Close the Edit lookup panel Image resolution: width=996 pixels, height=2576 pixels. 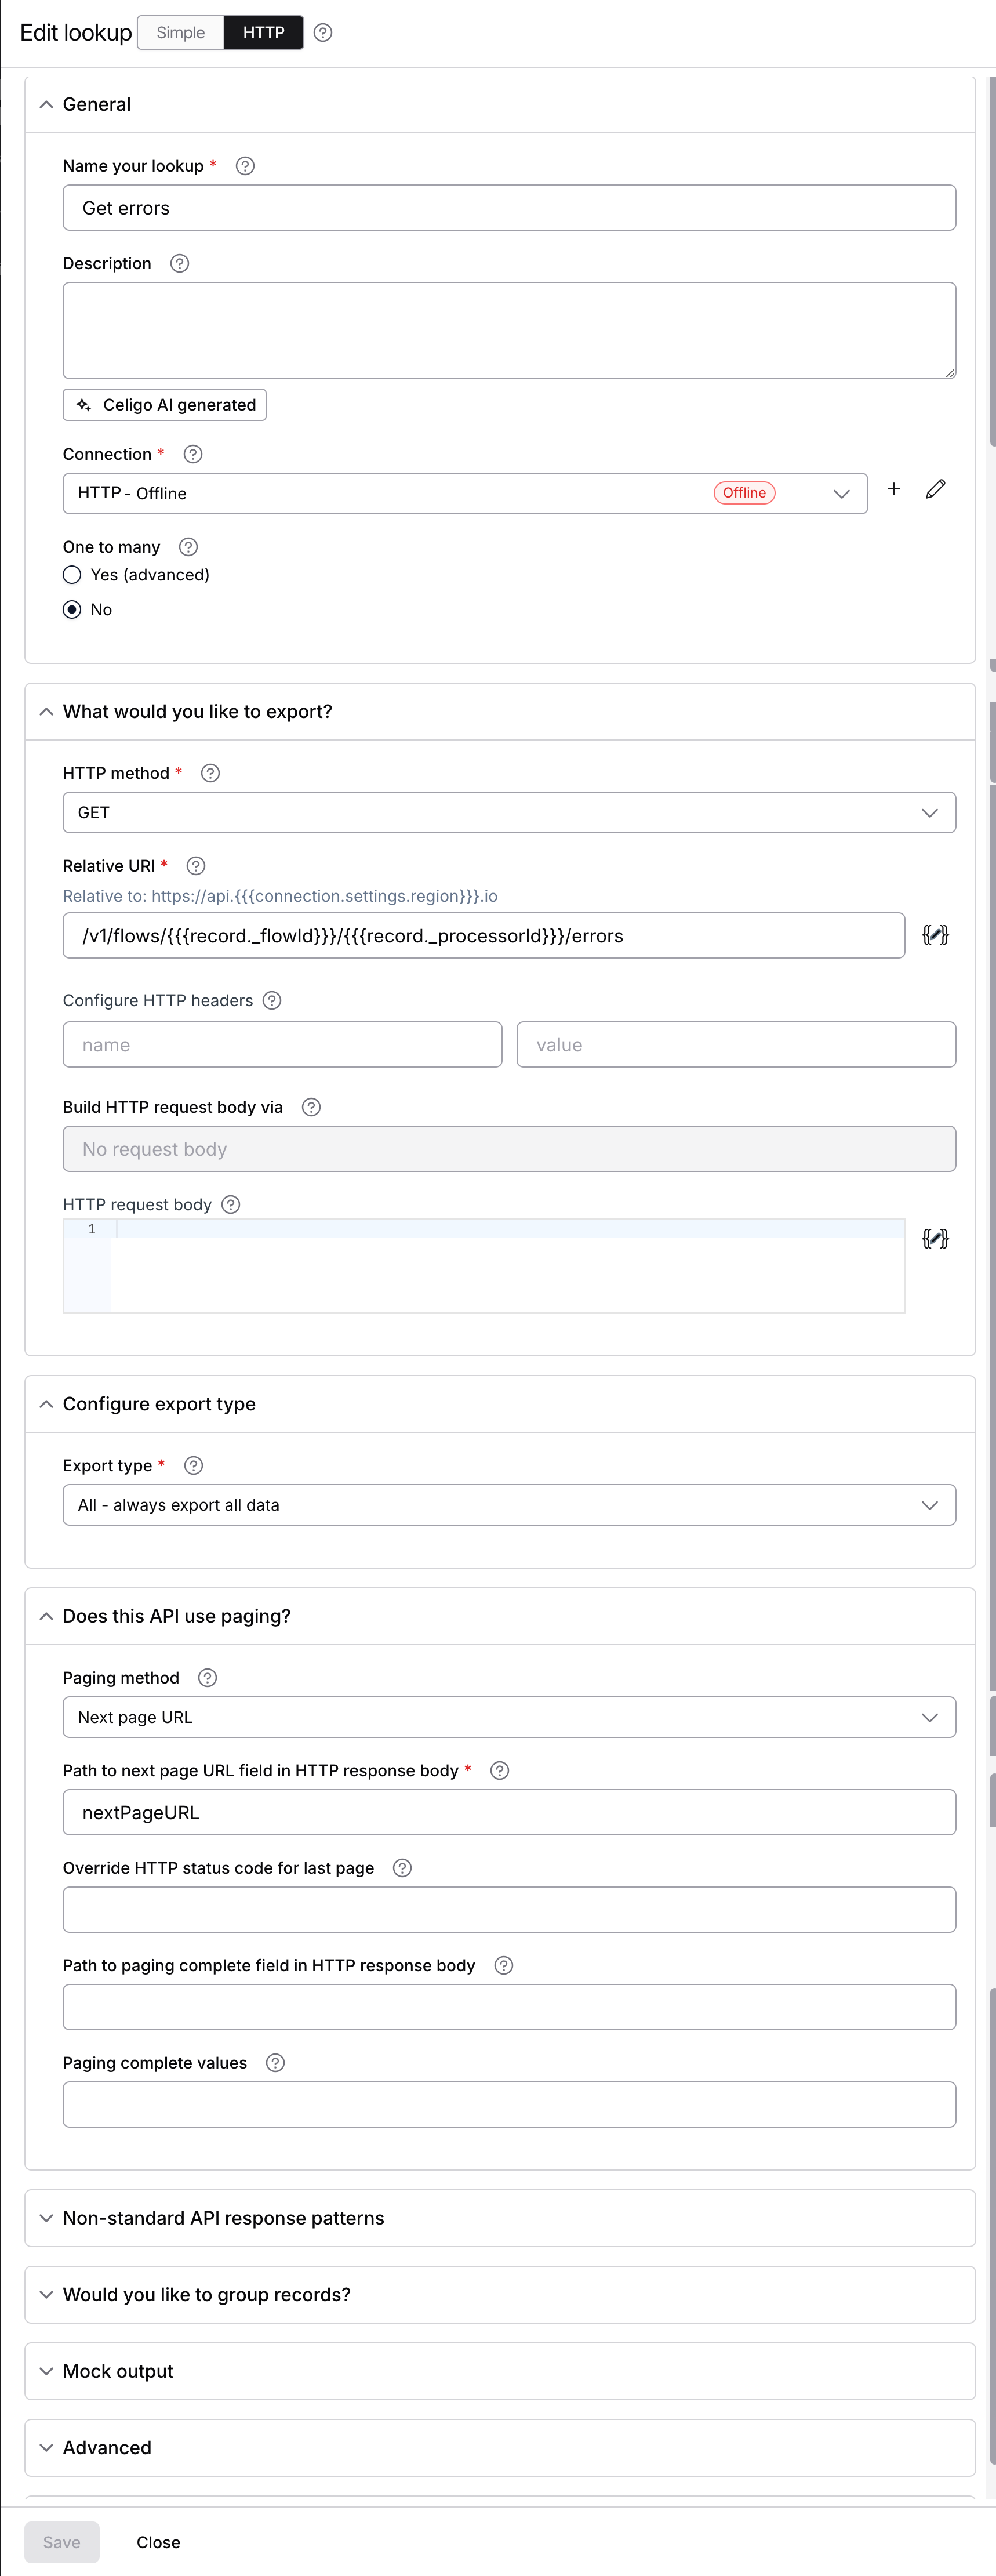pos(158,2542)
